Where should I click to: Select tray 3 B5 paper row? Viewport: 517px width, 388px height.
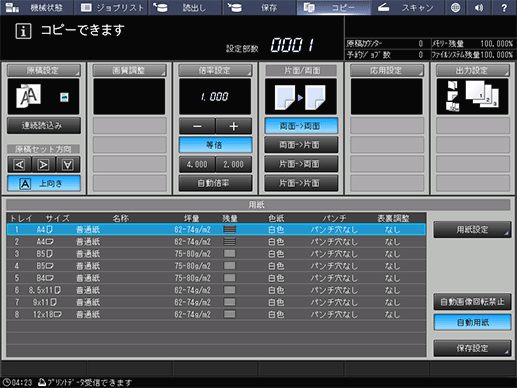point(216,254)
